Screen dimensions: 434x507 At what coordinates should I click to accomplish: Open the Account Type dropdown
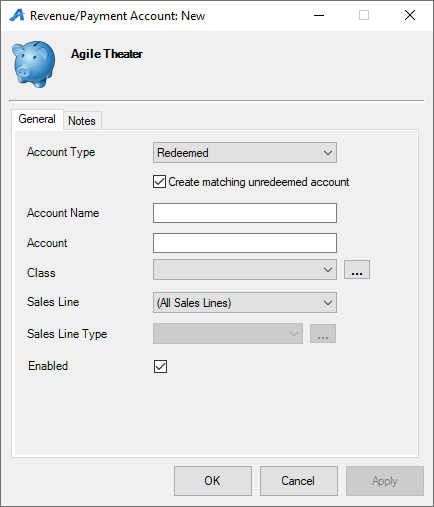click(x=245, y=153)
